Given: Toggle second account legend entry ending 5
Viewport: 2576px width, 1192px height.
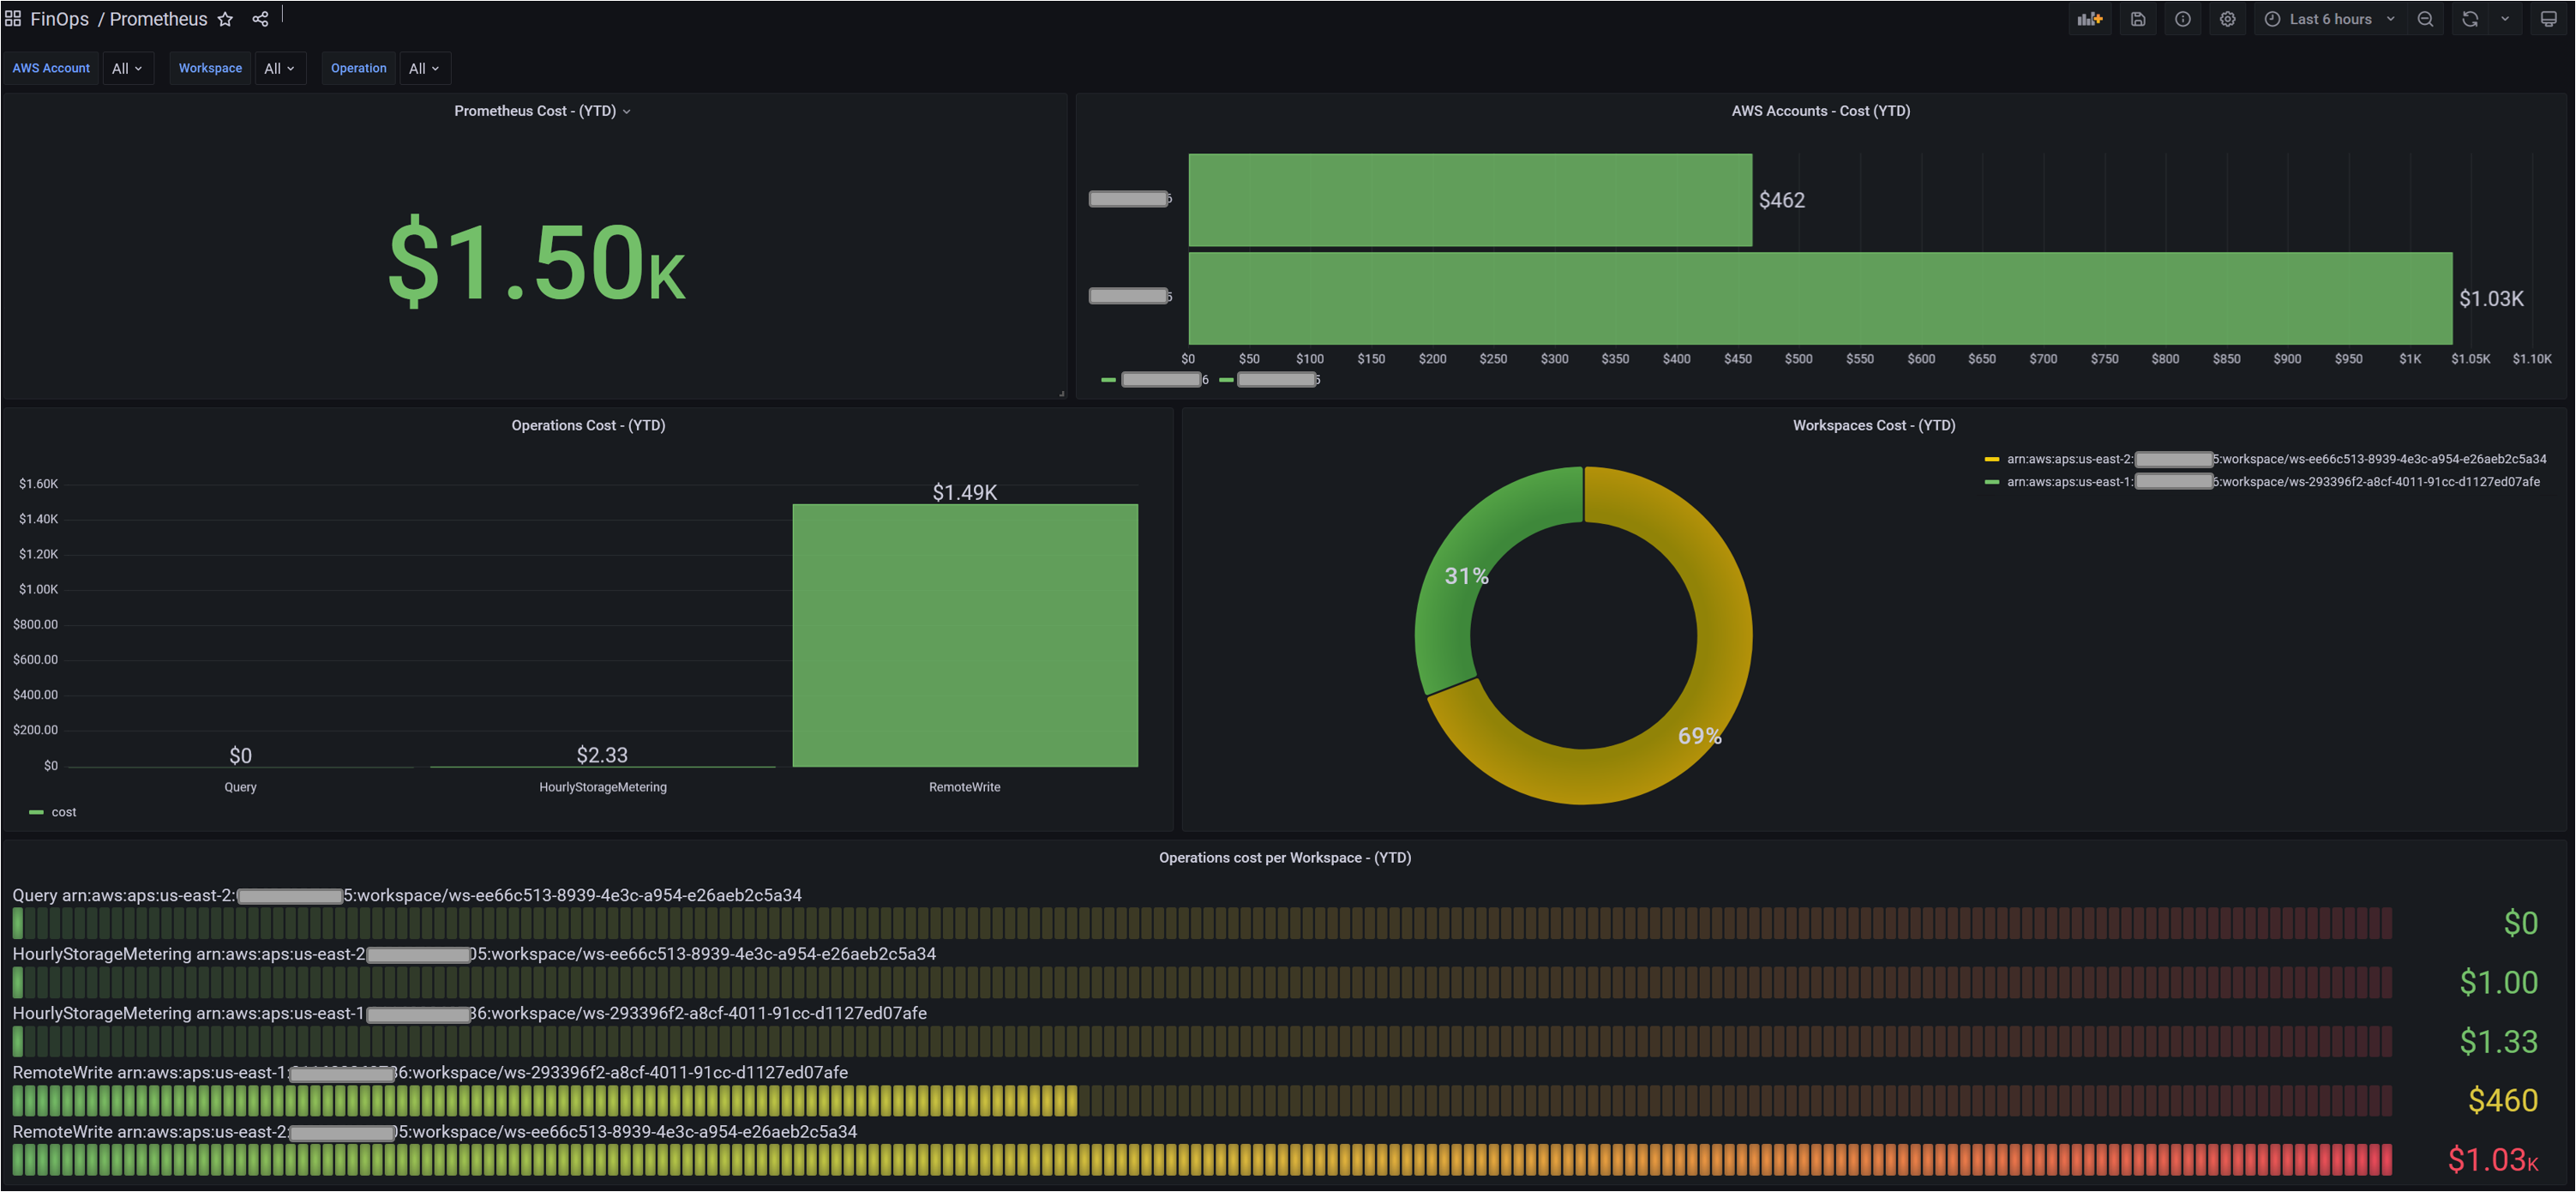Looking at the screenshot, I should [1270, 379].
